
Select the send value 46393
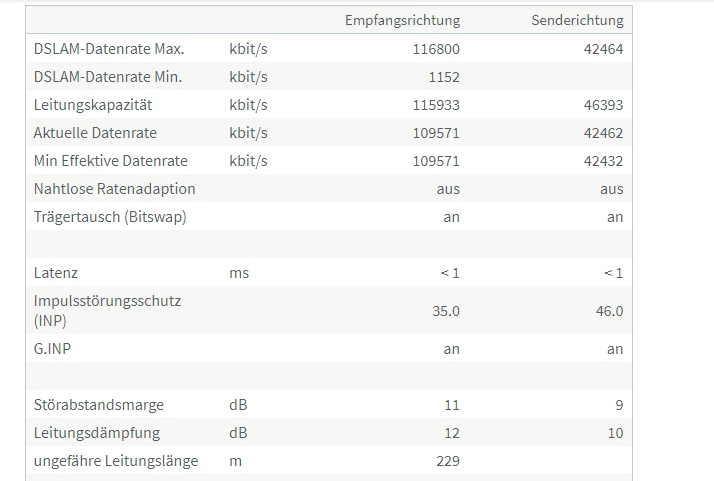click(x=603, y=105)
